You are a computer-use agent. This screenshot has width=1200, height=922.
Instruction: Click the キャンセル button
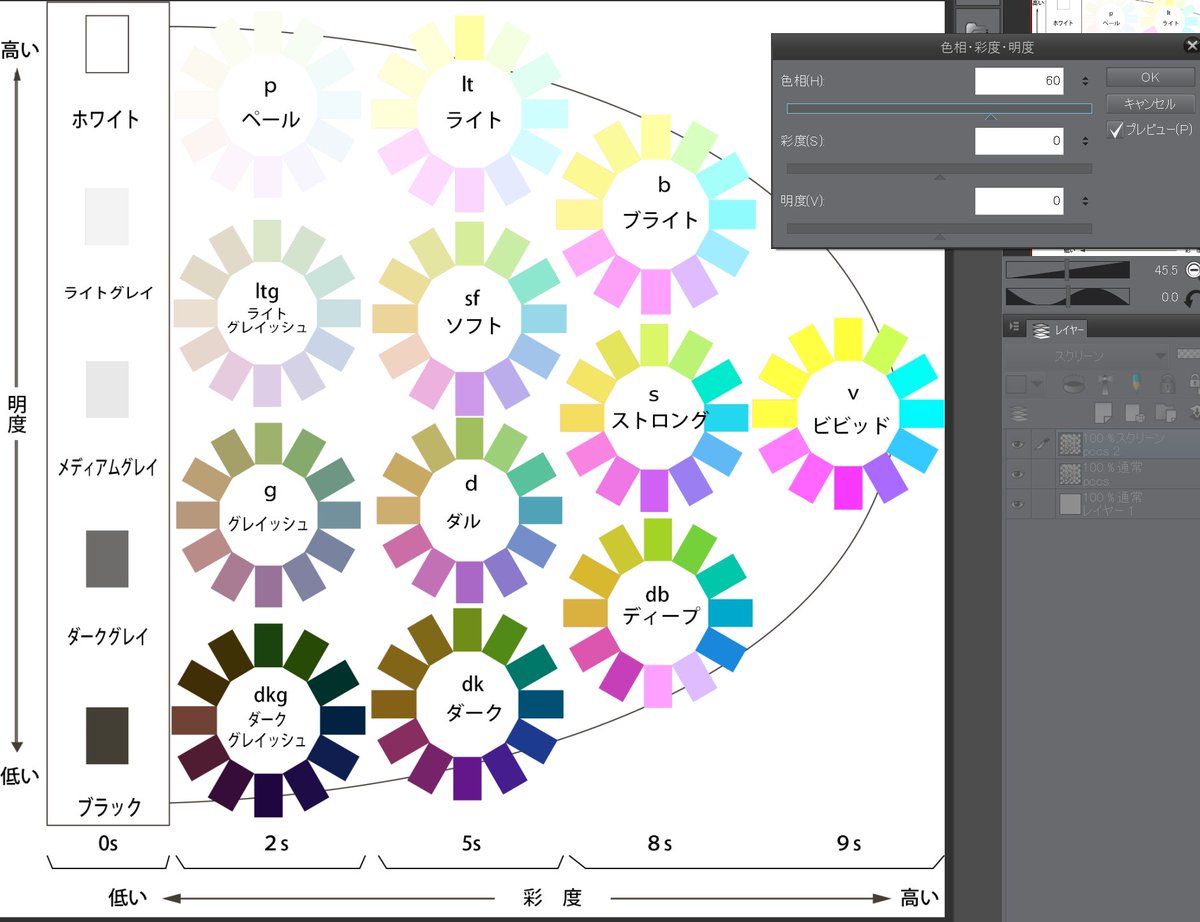[x=1150, y=103]
